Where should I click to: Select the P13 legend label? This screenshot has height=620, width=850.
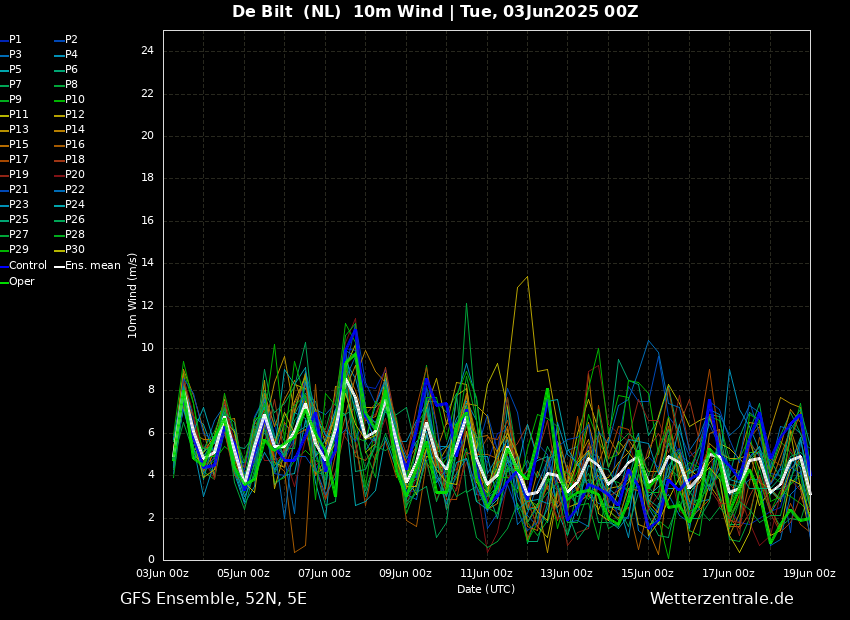[x=19, y=130]
